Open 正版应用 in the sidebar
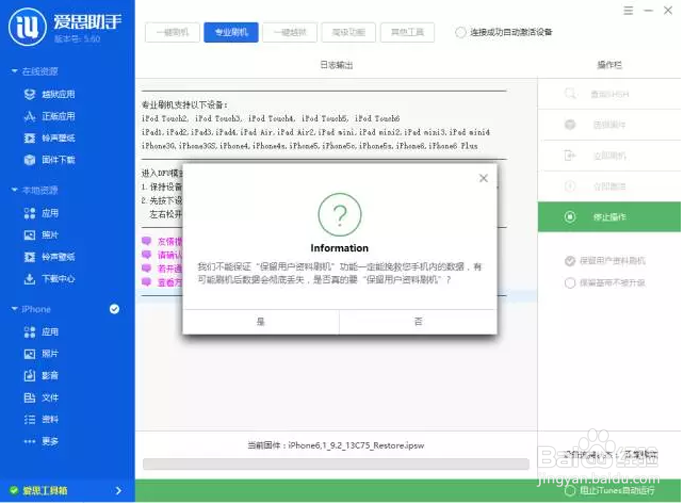This screenshot has width=700, height=504. pos(49,117)
